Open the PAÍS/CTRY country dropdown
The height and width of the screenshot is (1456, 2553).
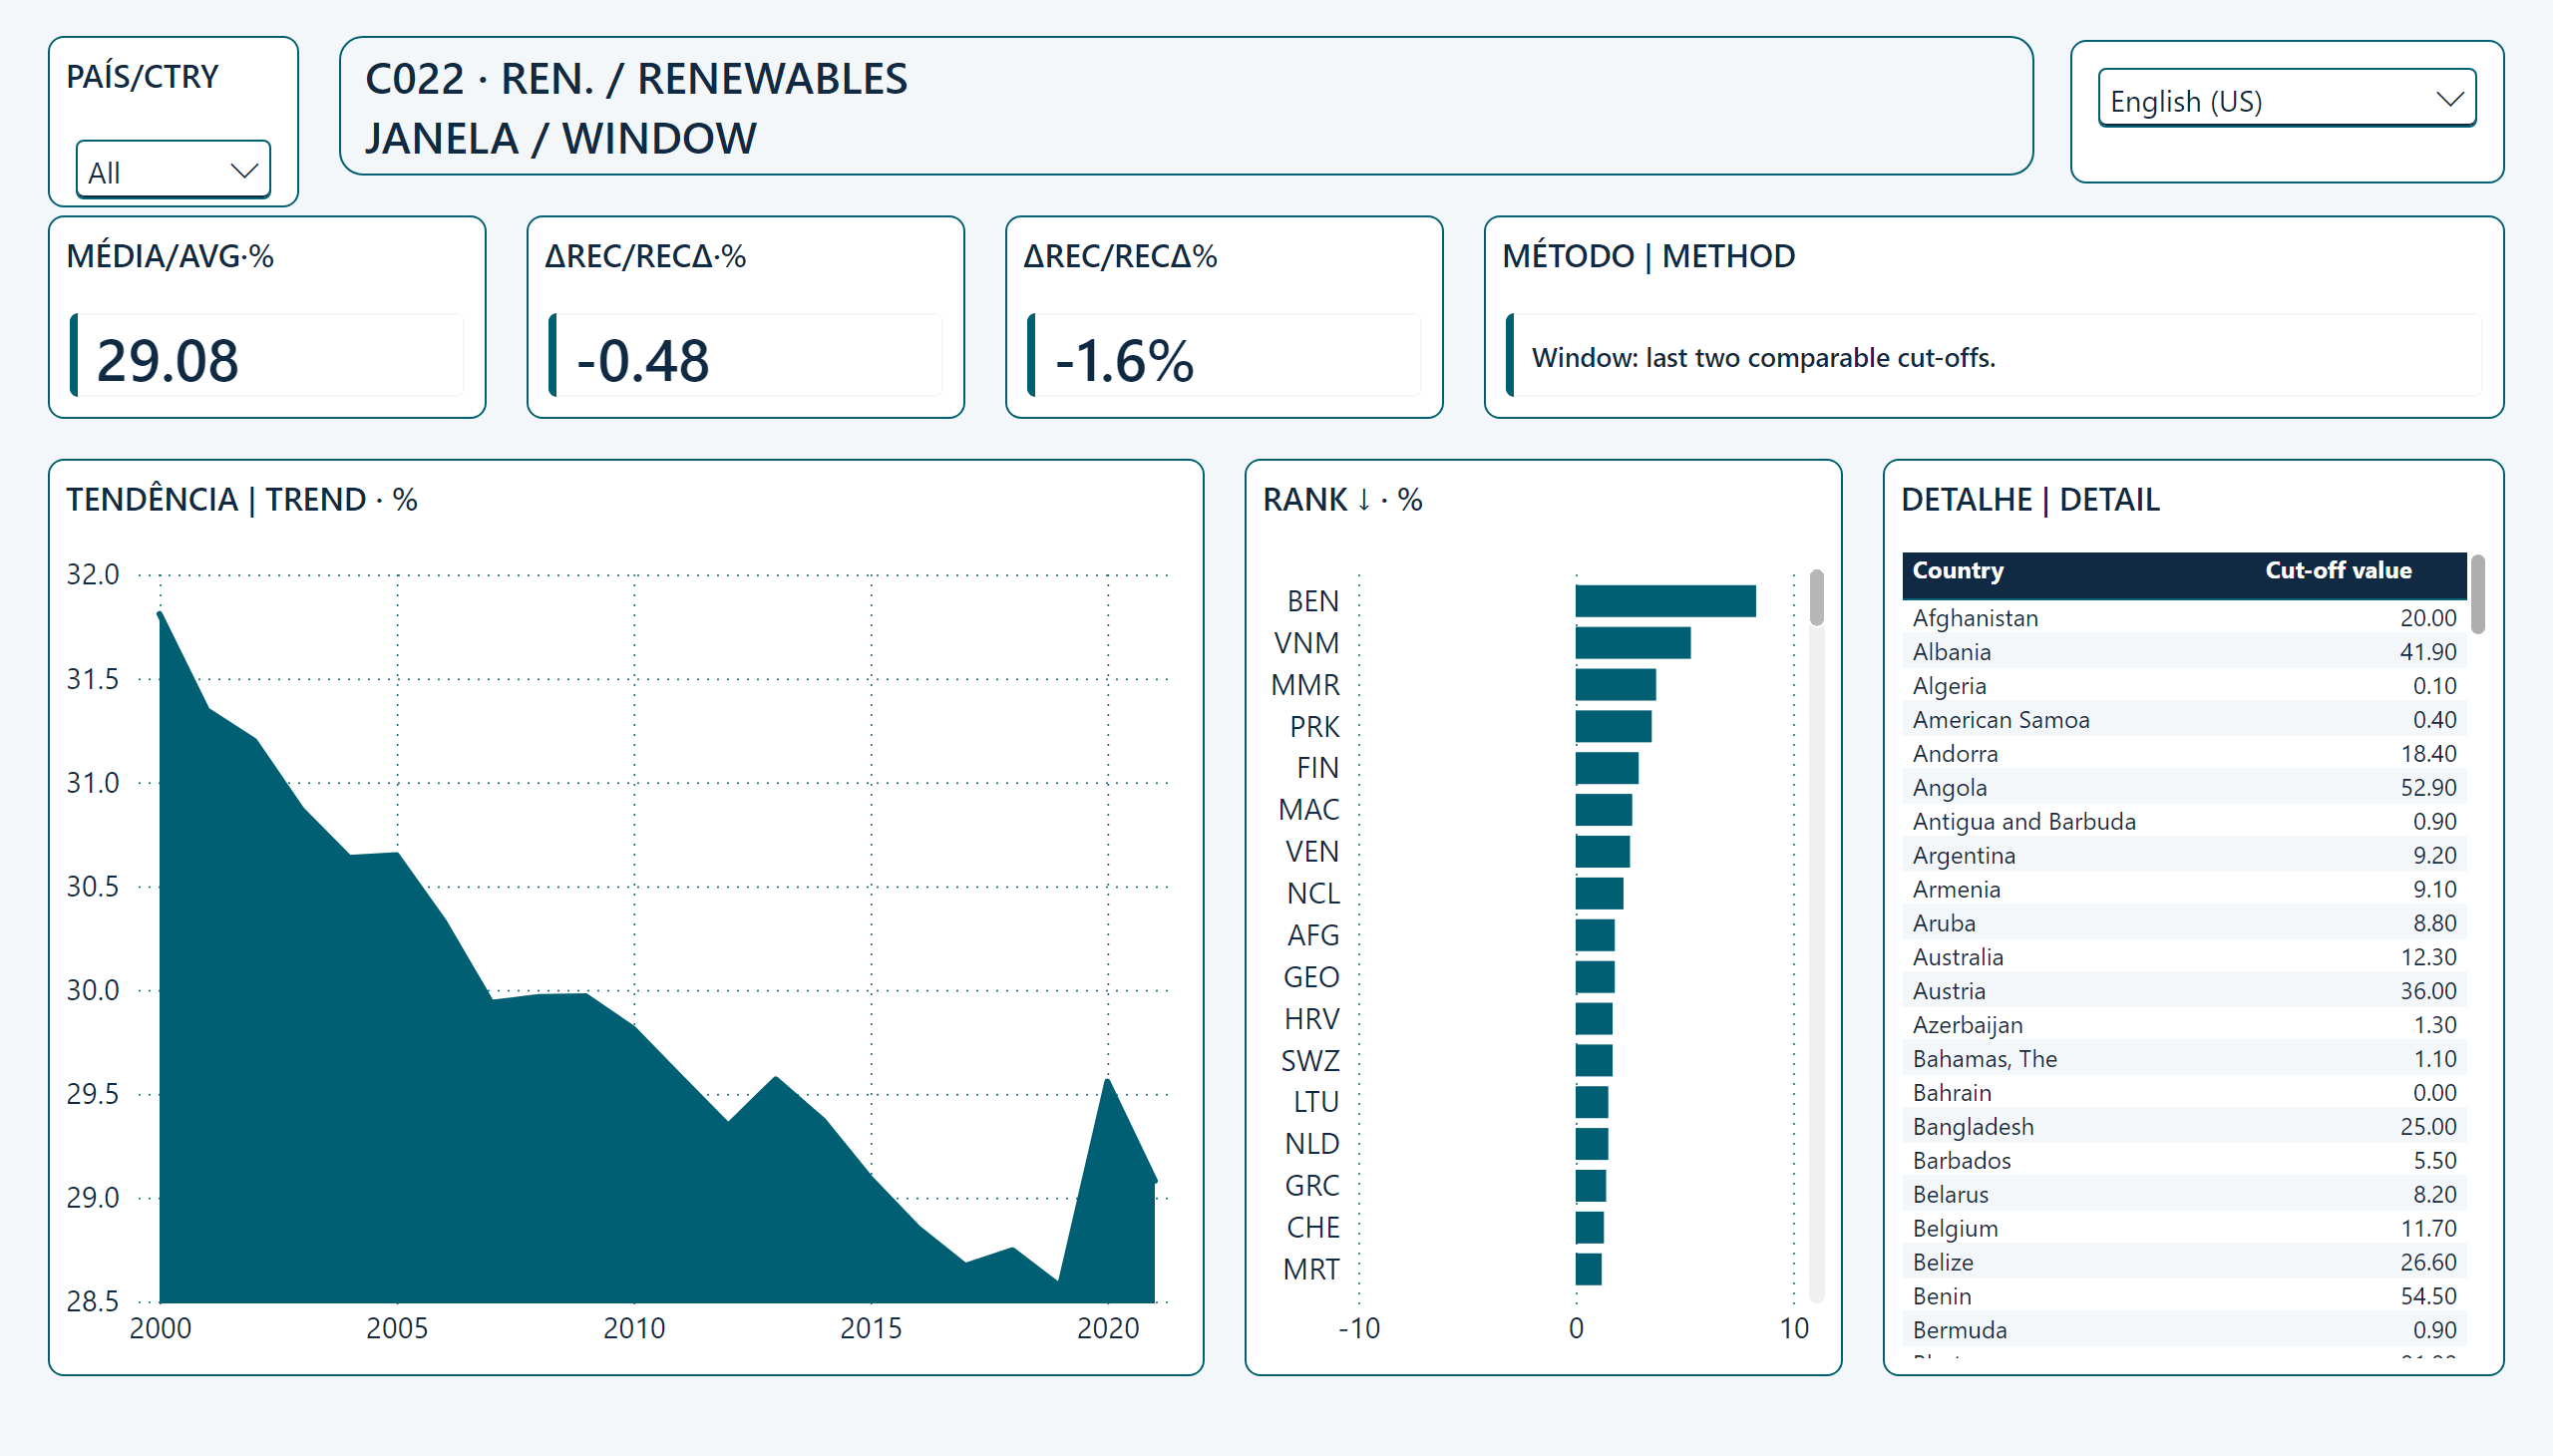pos(173,171)
